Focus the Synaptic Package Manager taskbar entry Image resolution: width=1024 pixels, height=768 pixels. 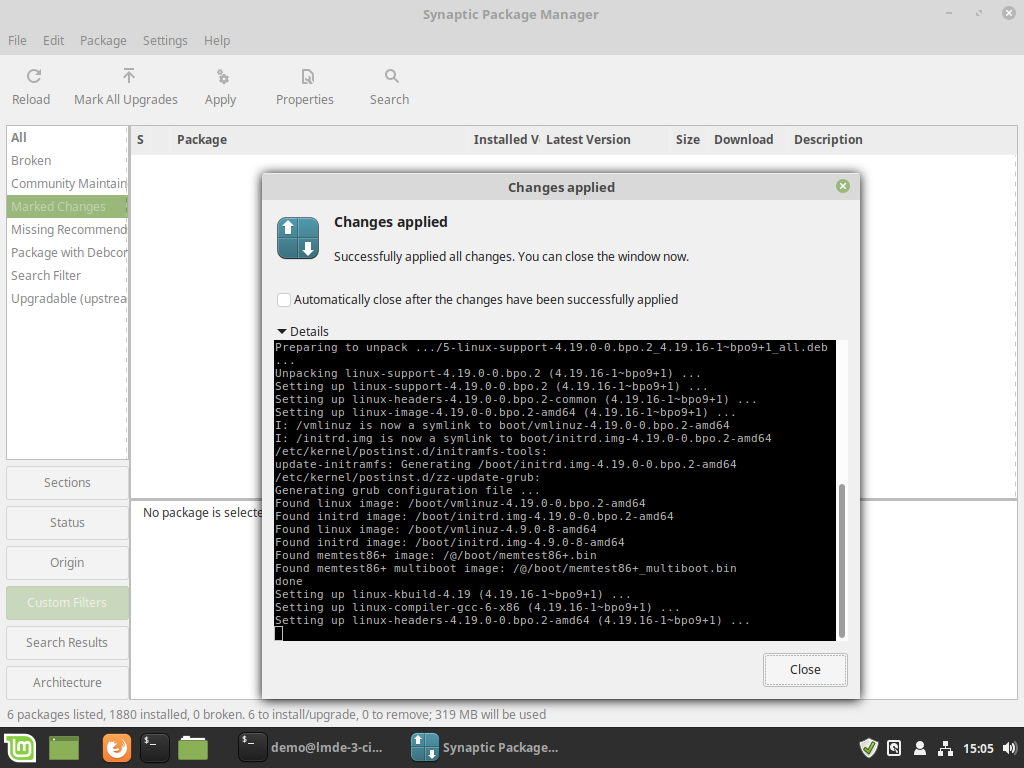(x=485, y=748)
